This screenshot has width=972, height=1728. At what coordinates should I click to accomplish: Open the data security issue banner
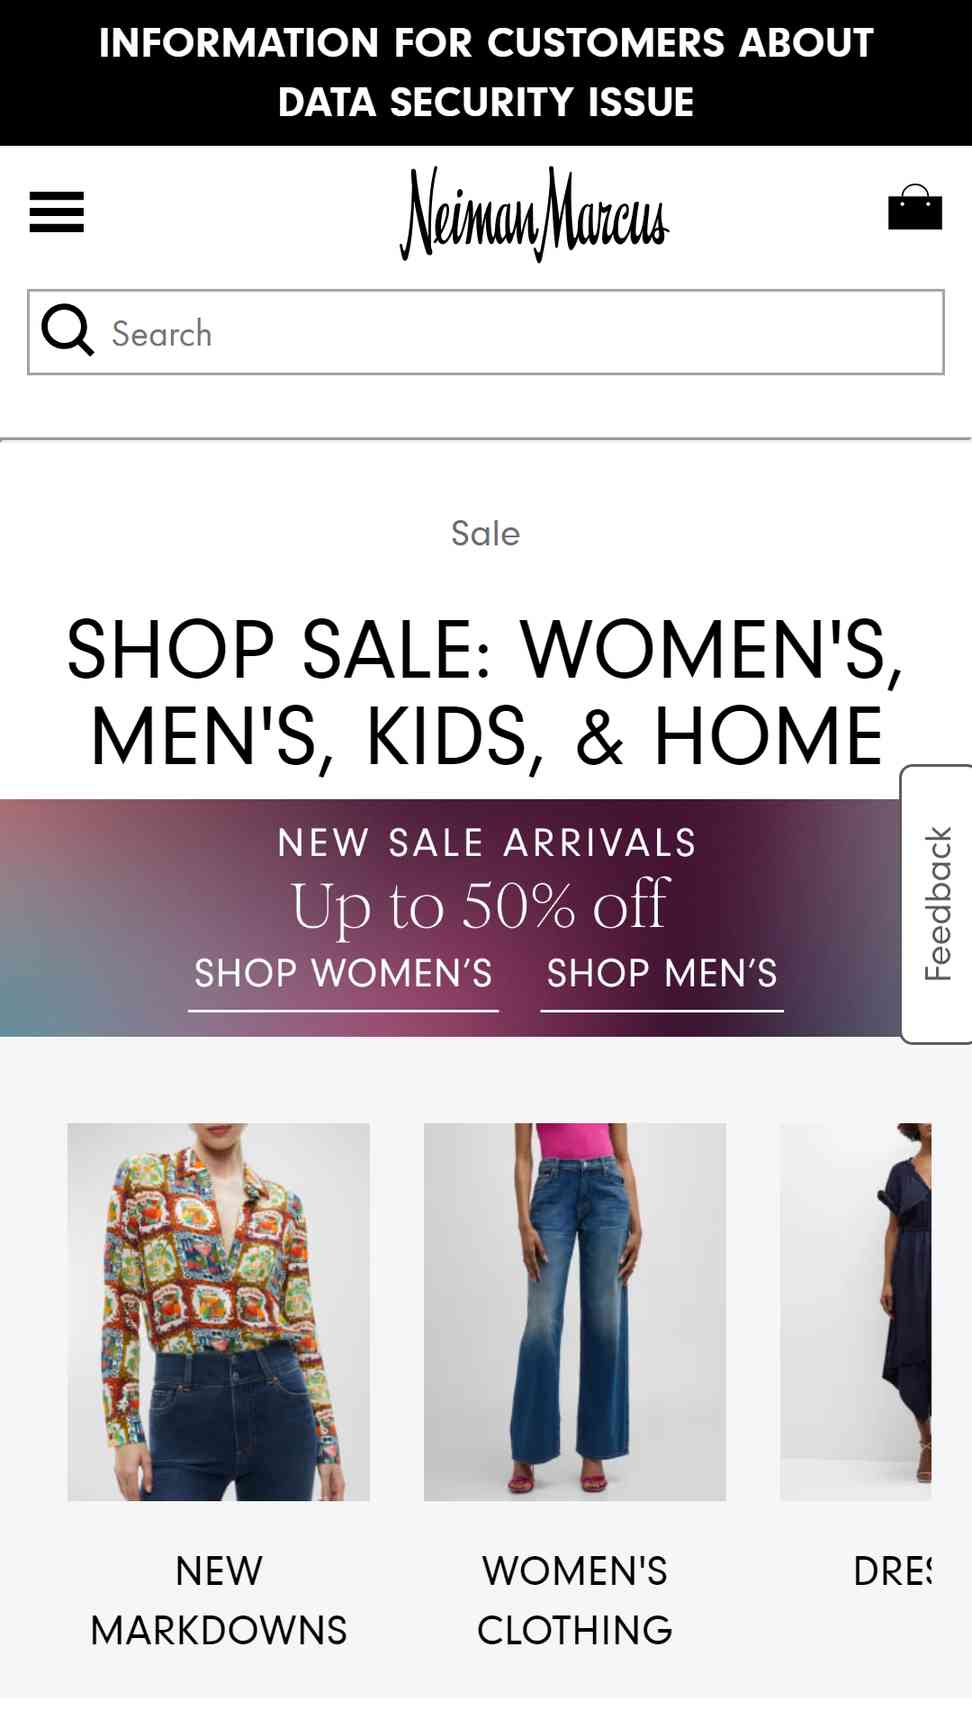[x=486, y=73]
